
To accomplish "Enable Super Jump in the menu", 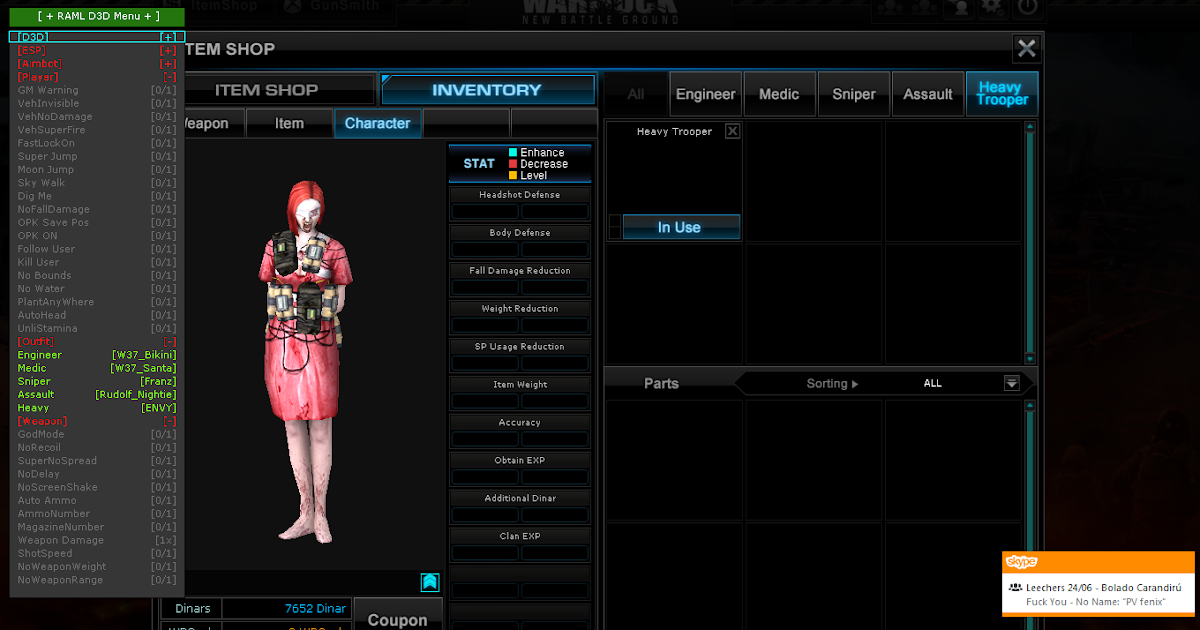I will [x=97, y=156].
